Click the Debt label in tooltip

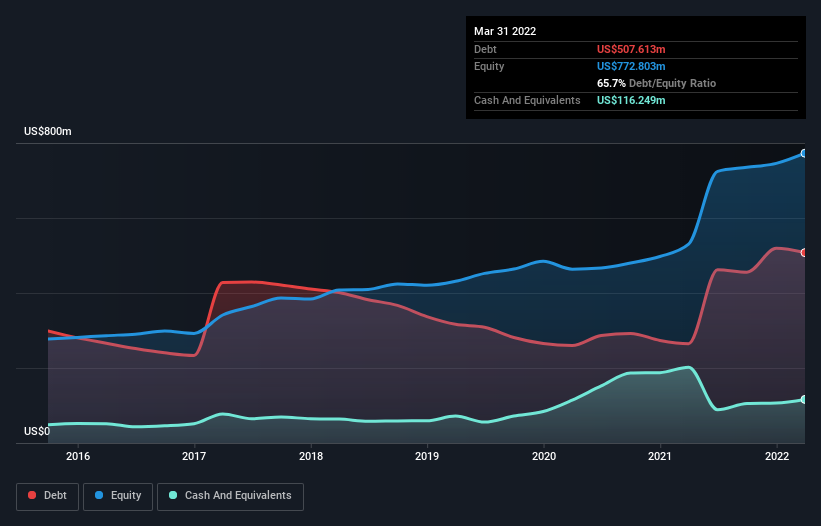[x=485, y=49]
